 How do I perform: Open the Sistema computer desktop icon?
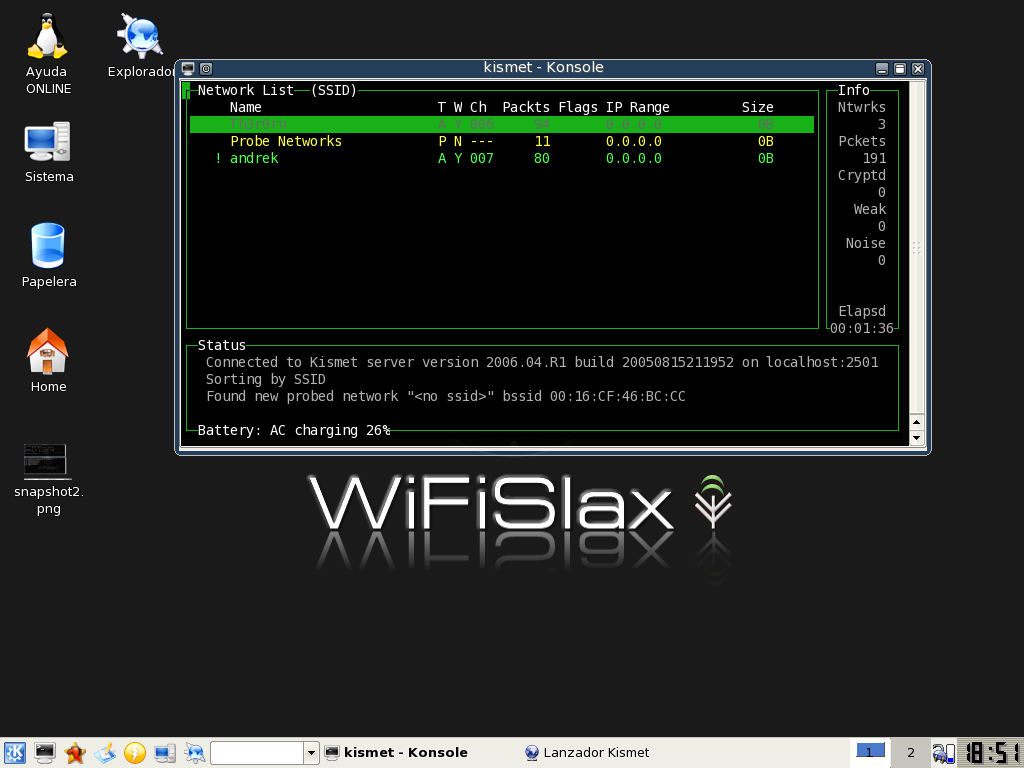(x=48, y=142)
